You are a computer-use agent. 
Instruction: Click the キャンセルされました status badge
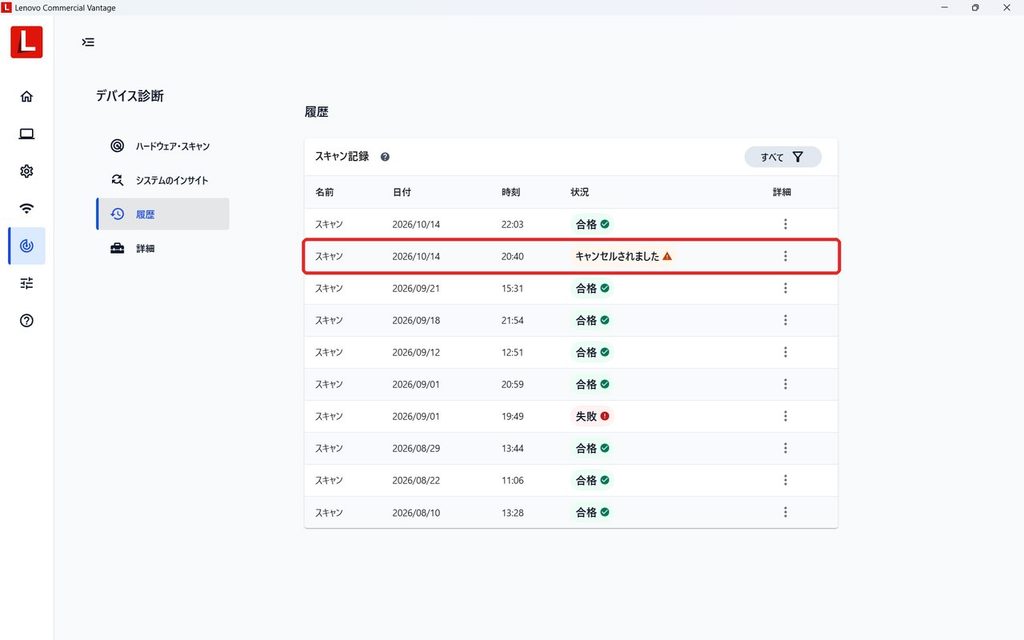pos(623,256)
